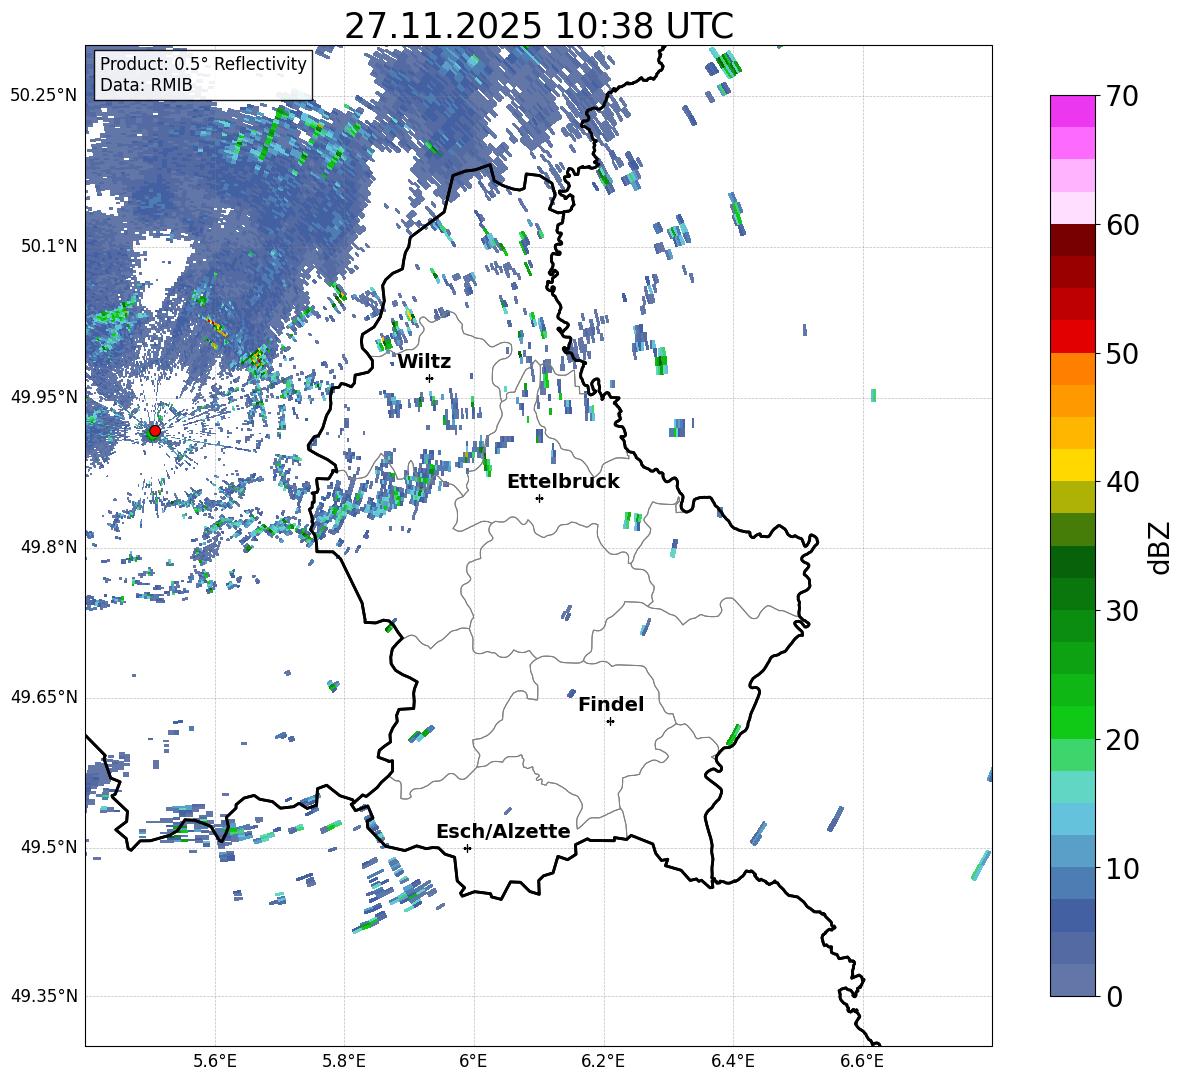Screen dimensions: 1184x1081
Task: Click the 'Esch/Alzette' city label
Action: click(x=503, y=832)
